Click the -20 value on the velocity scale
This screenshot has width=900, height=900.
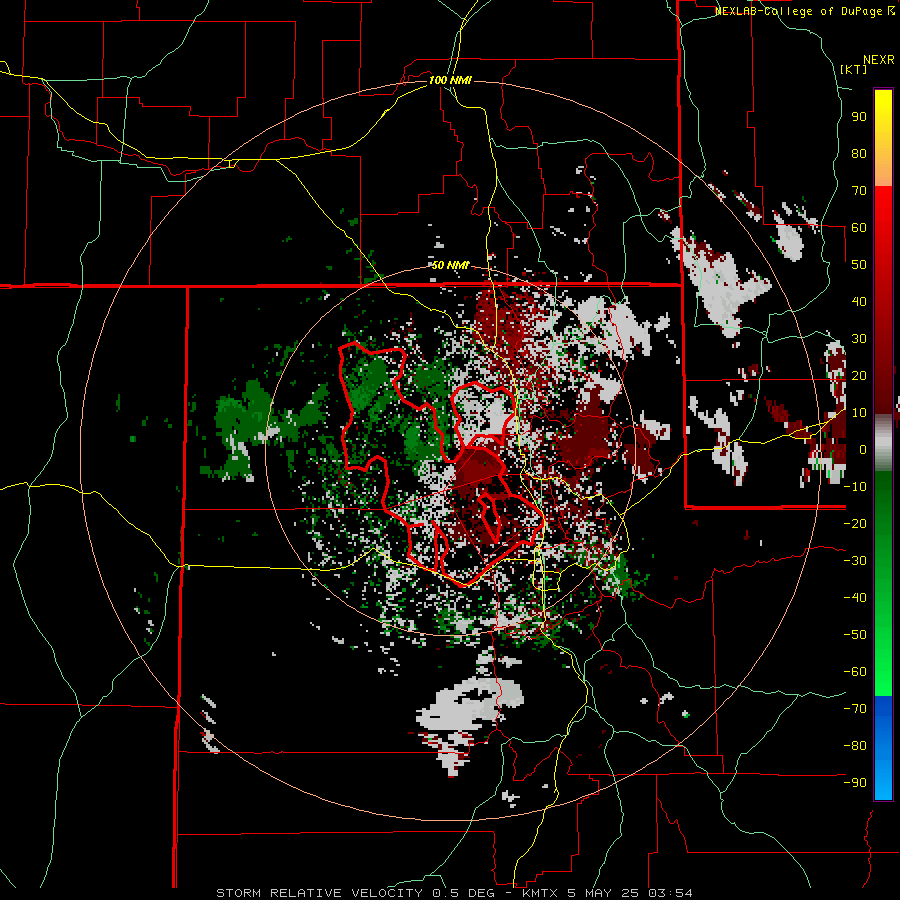point(856,523)
